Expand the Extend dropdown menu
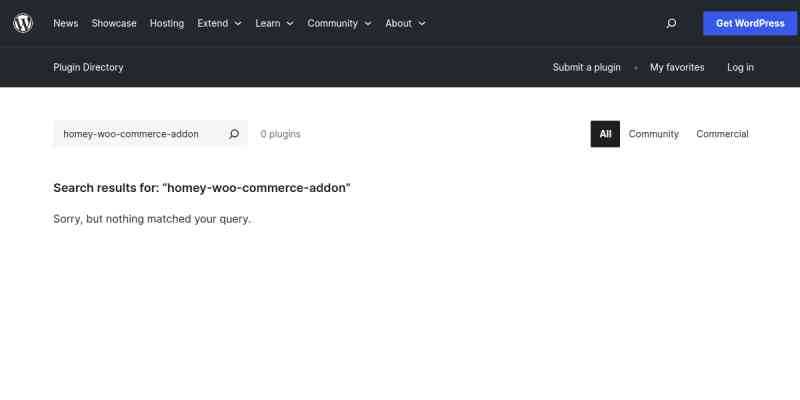 [x=219, y=23]
